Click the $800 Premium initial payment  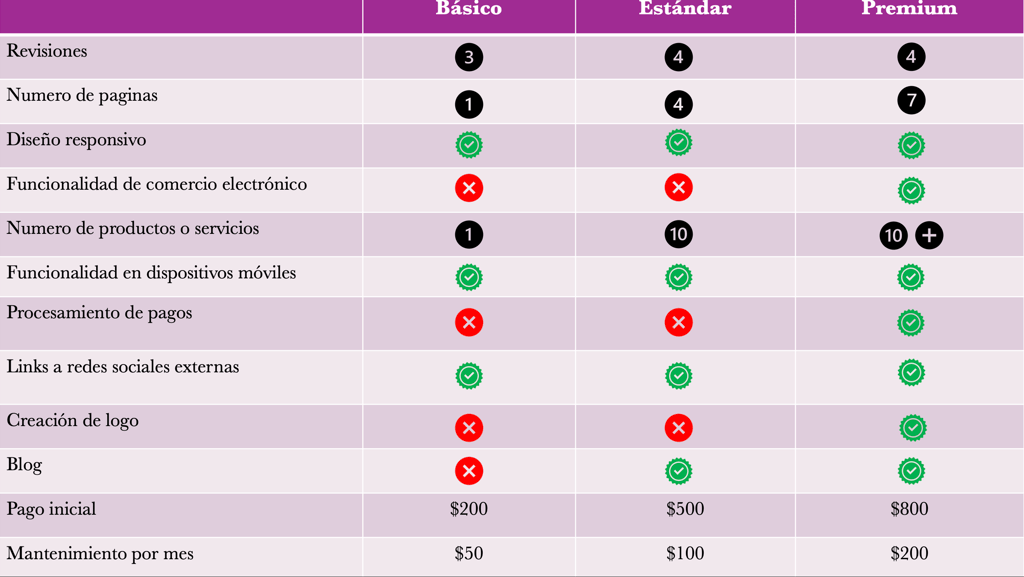(909, 509)
